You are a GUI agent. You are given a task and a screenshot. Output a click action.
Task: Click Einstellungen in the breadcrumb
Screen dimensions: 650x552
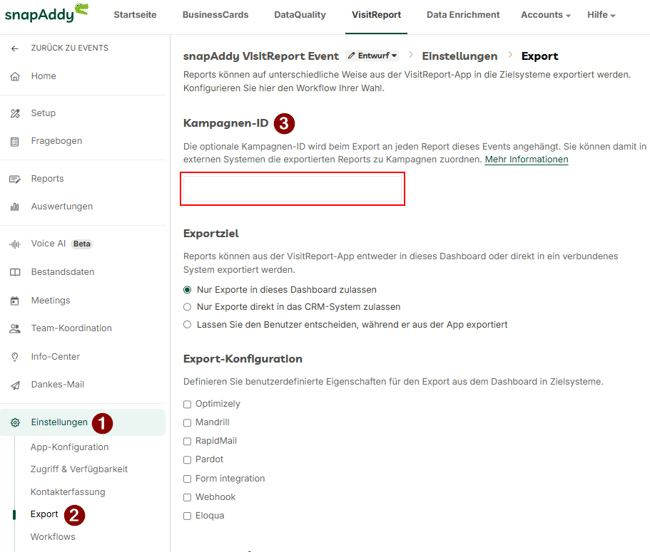[460, 56]
